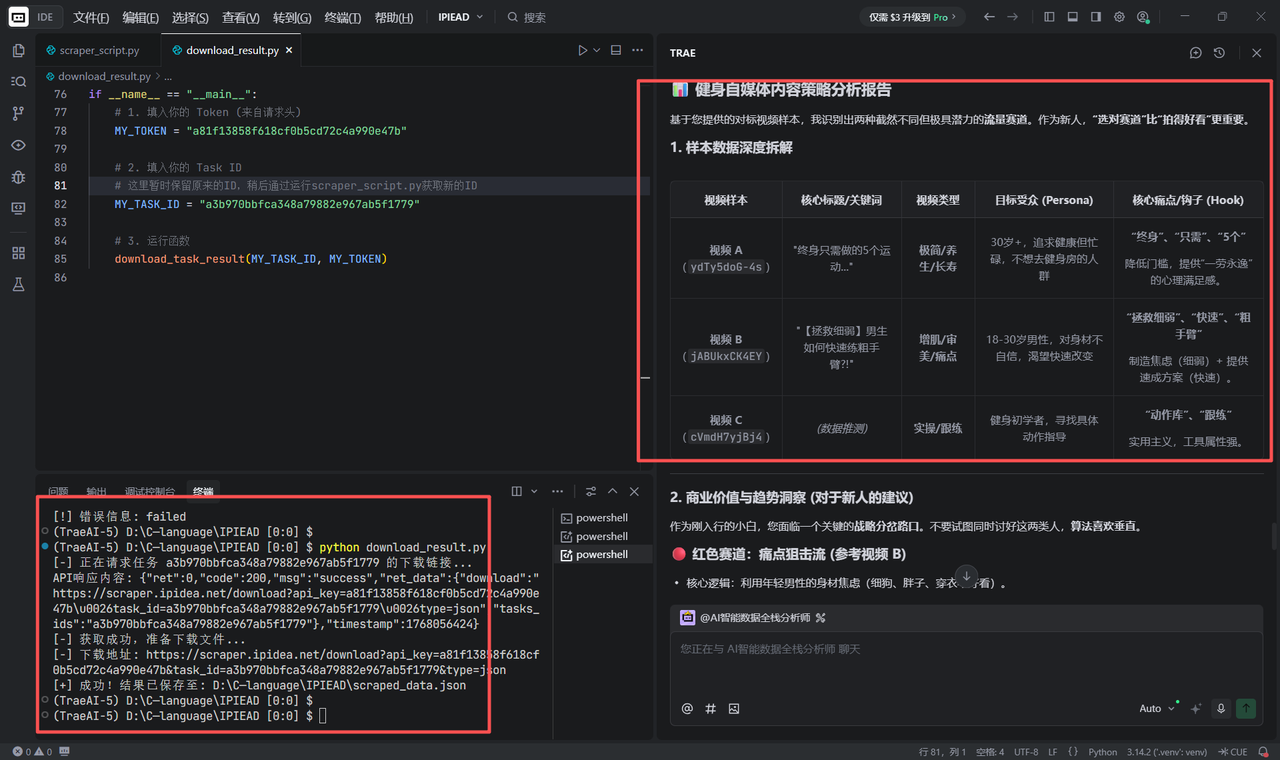Screen dimensions: 1280x760
Task: Attach an image to the chat
Action: pos(734,709)
